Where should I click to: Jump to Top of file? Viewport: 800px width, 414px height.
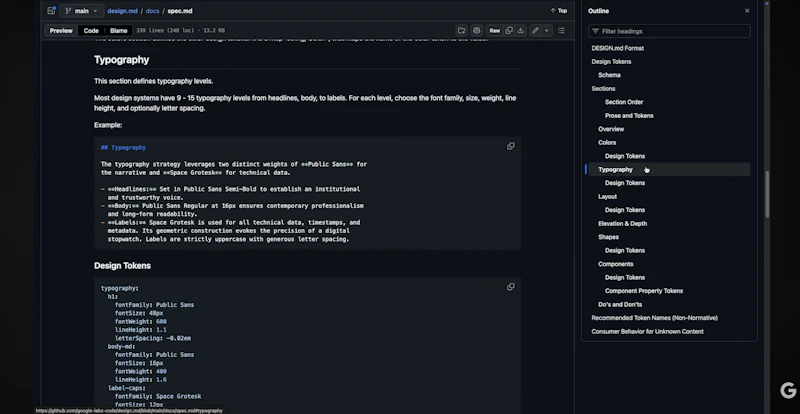coord(559,11)
